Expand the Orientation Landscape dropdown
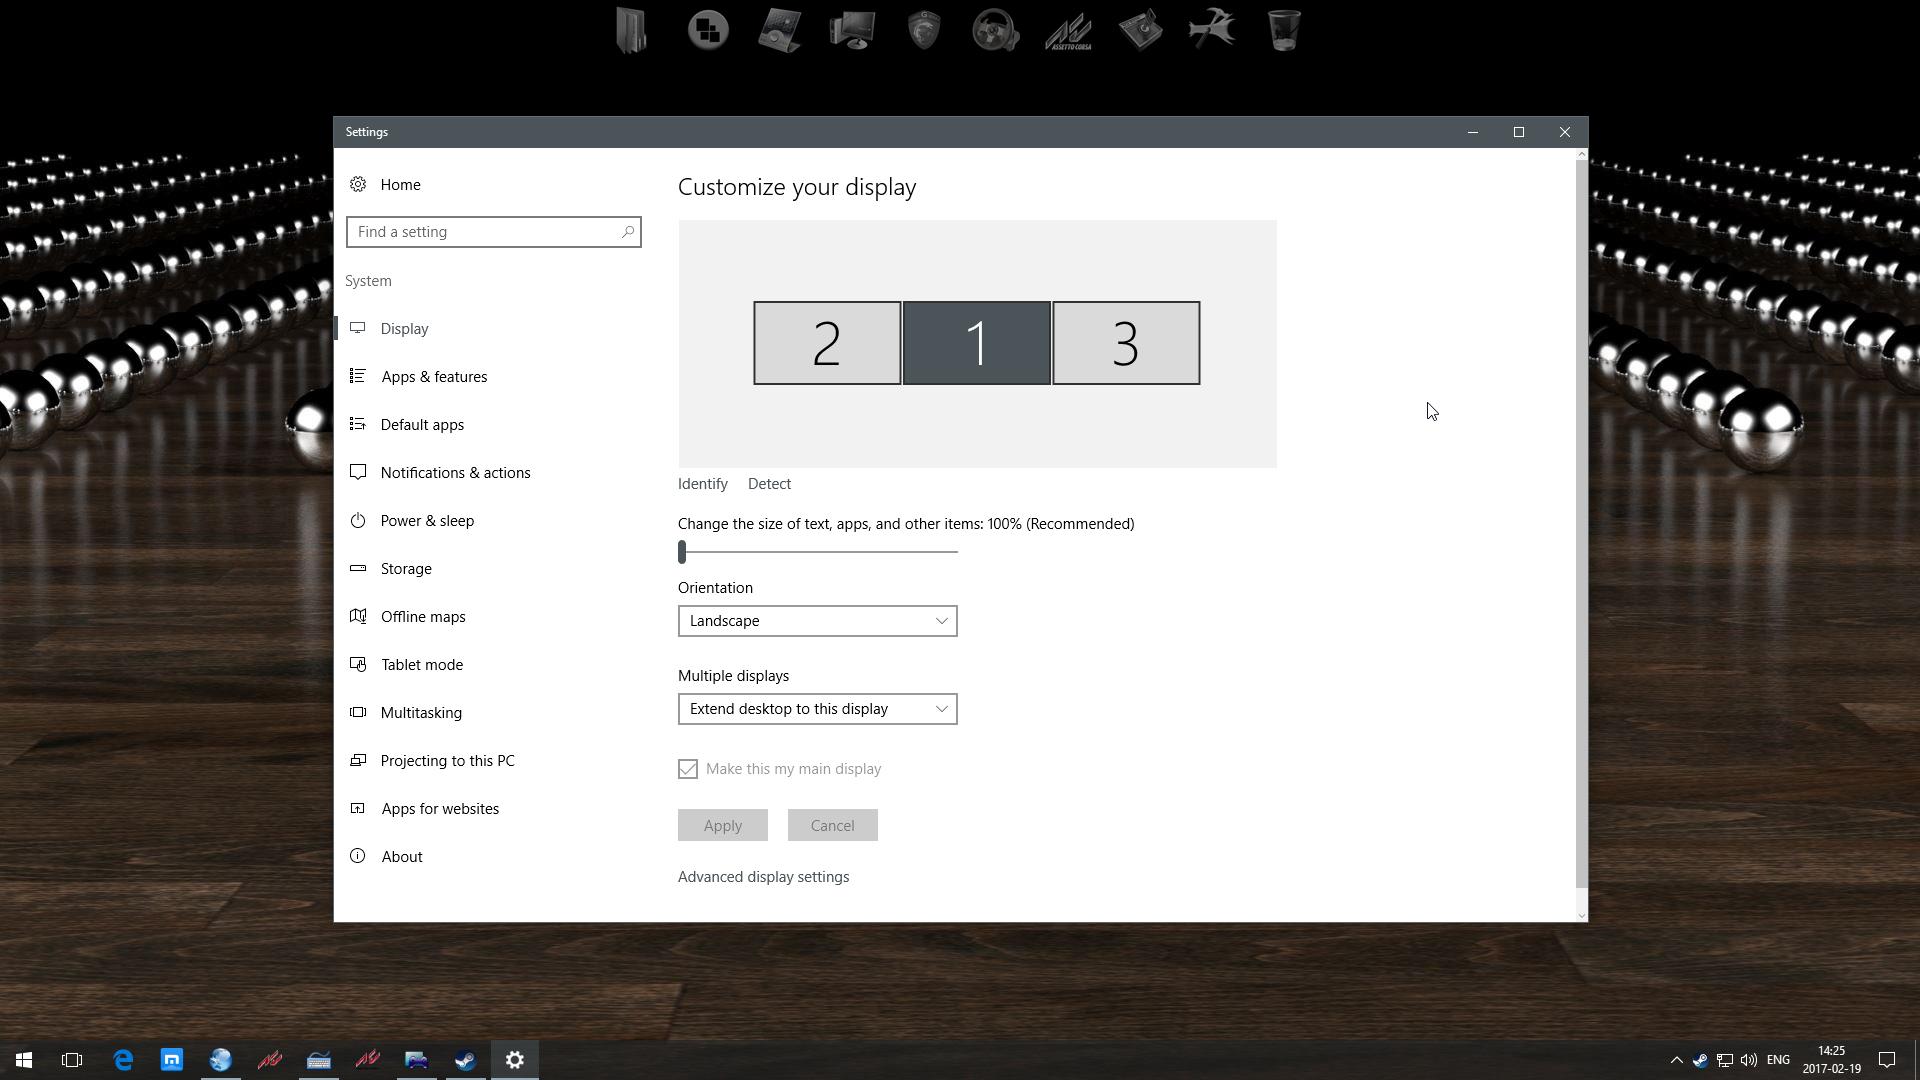The height and width of the screenshot is (1080, 1920). [x=817, y=621]
